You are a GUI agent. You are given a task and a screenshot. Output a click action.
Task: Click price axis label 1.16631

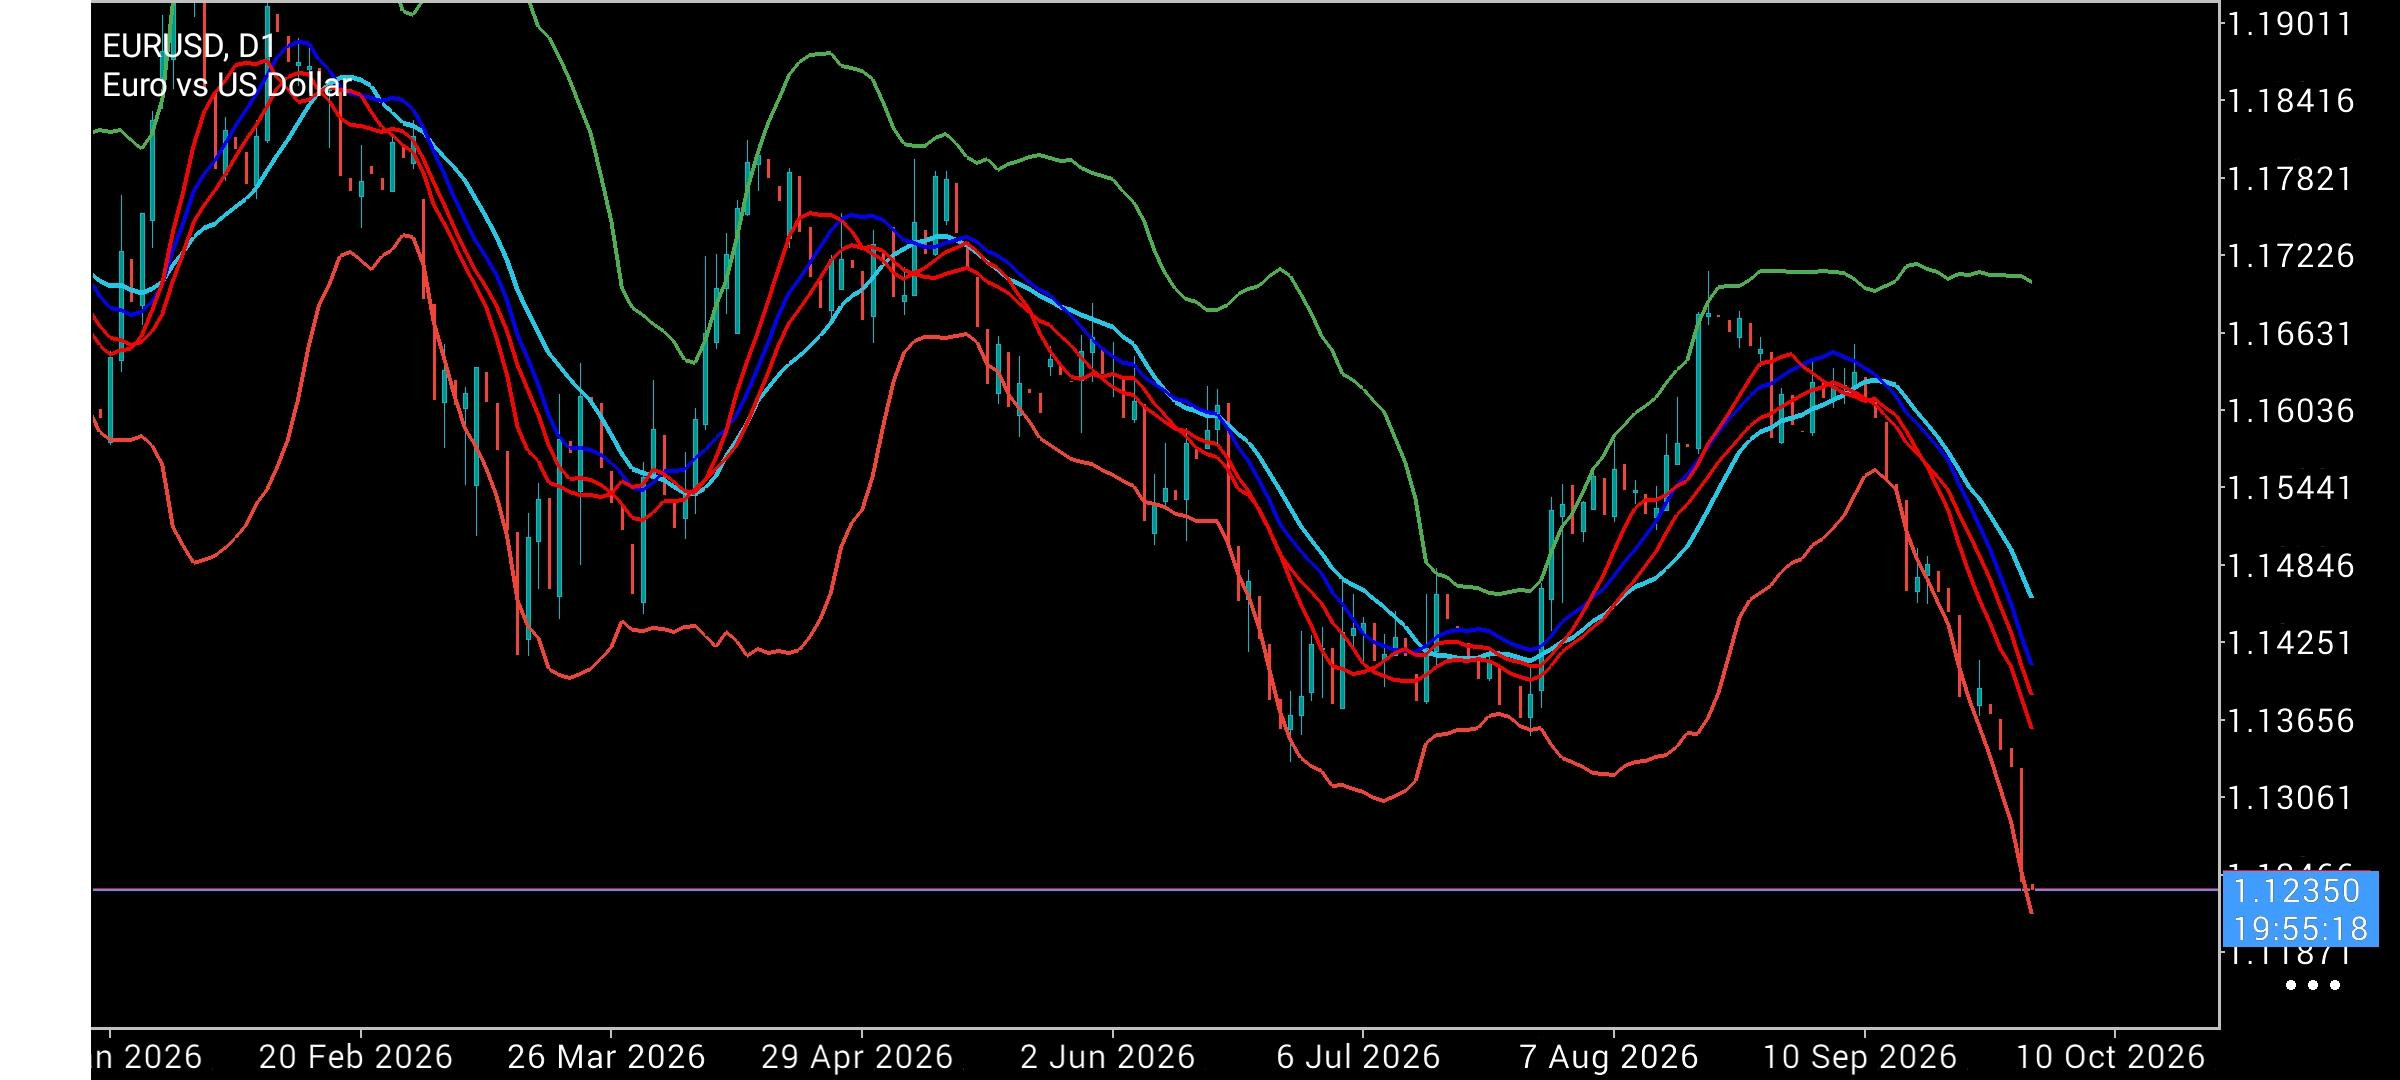tap(2288, 333)
